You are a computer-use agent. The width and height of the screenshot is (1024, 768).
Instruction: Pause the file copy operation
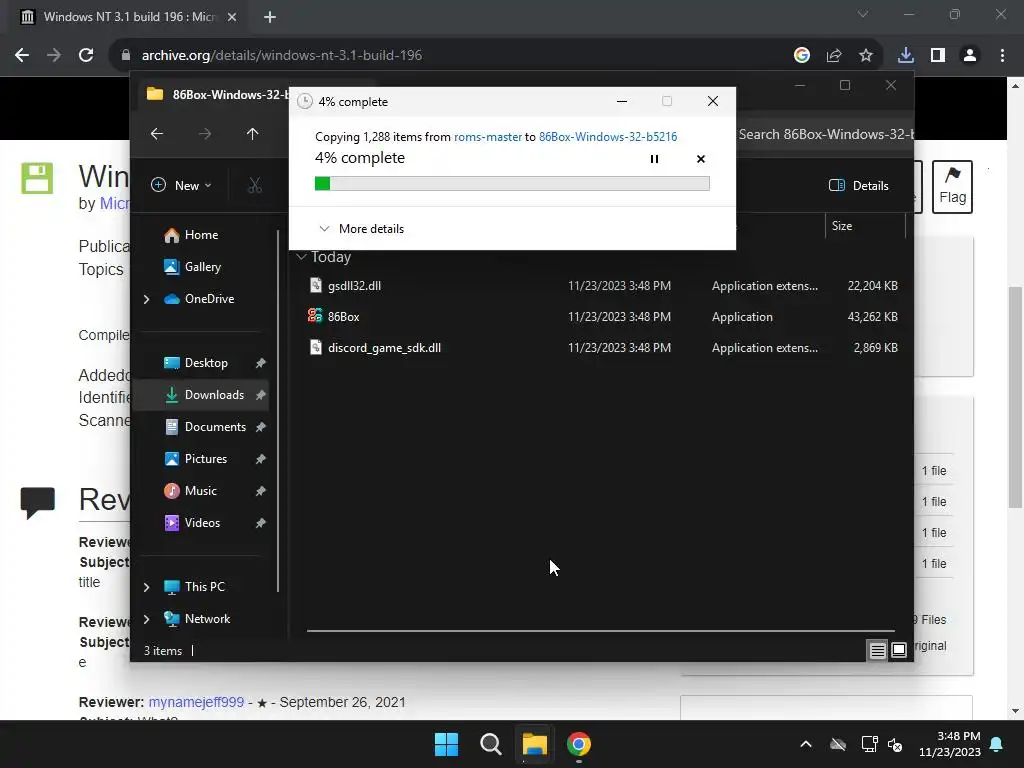coord(654,159)
